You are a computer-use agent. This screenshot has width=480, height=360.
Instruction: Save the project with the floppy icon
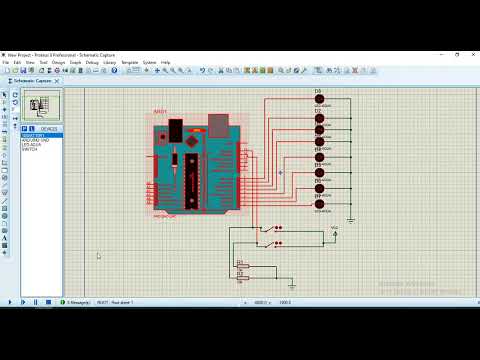pyautogui.click(x=23, y=70)
